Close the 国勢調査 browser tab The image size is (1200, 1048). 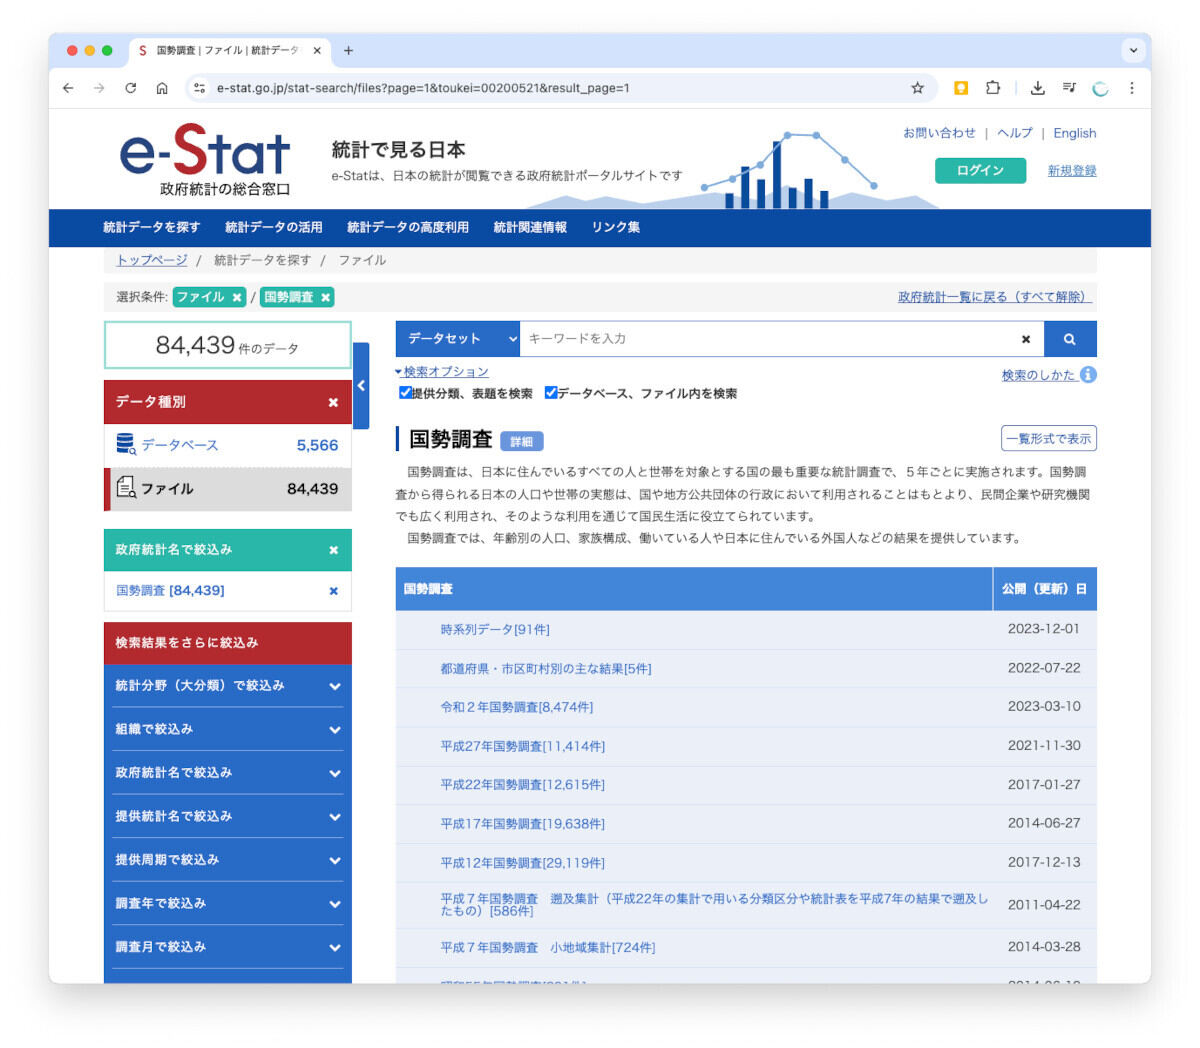point(317,50)
